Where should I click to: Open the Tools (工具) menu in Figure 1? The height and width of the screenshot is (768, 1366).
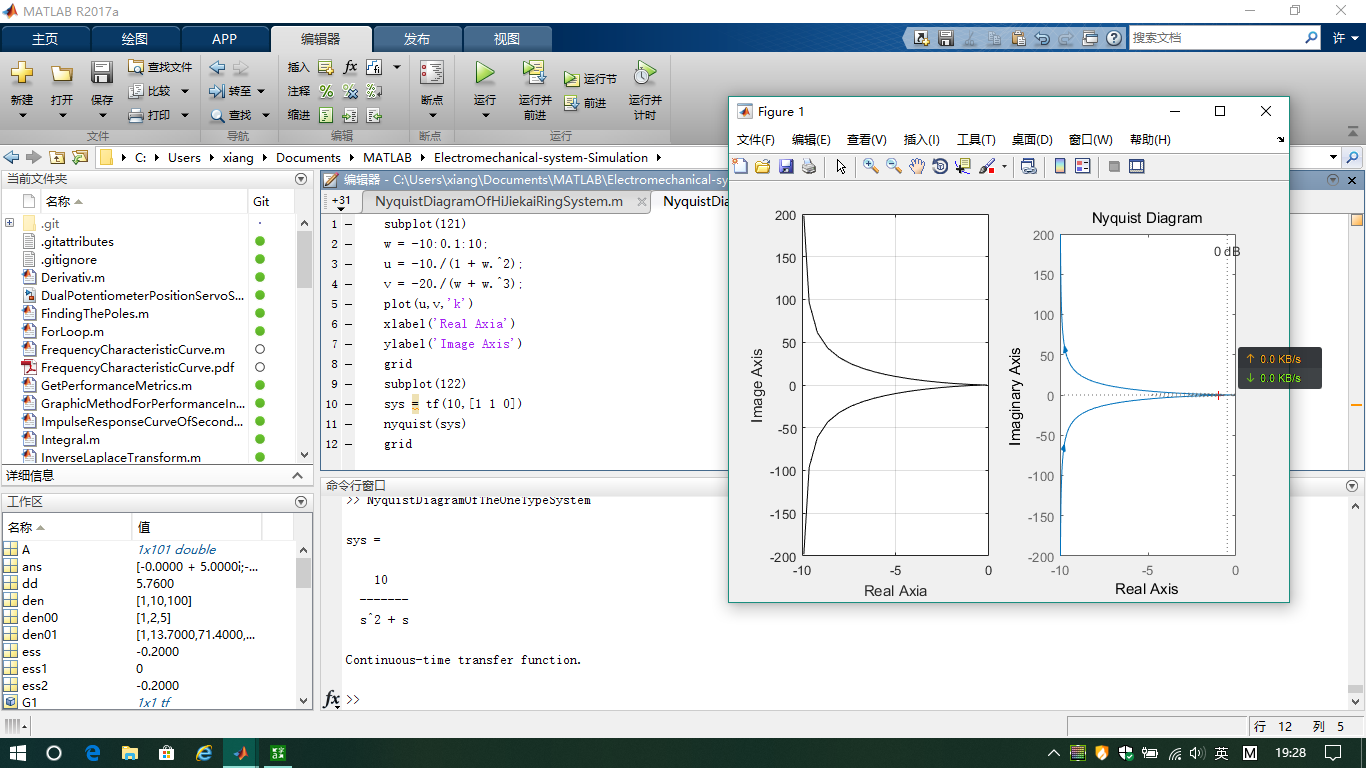click(x=976, y=140)
